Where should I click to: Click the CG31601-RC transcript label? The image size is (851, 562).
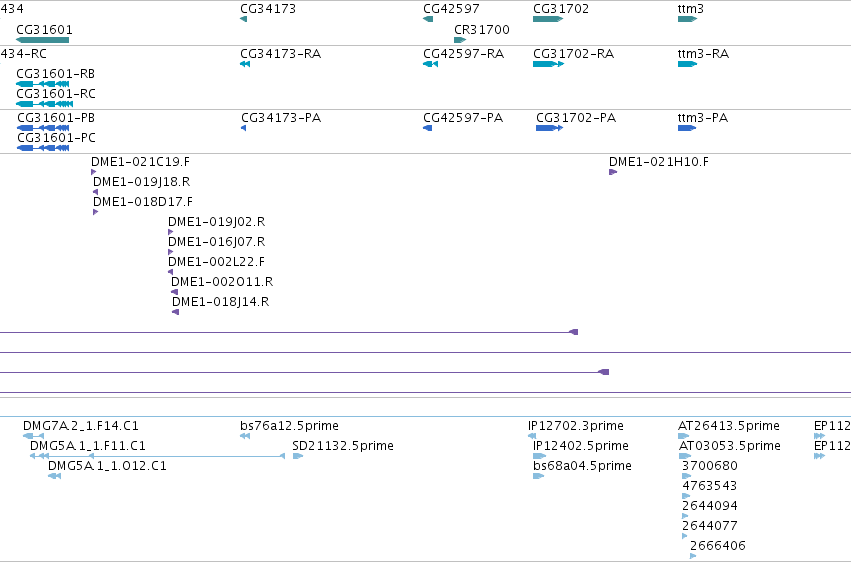[x=56, y=94]
